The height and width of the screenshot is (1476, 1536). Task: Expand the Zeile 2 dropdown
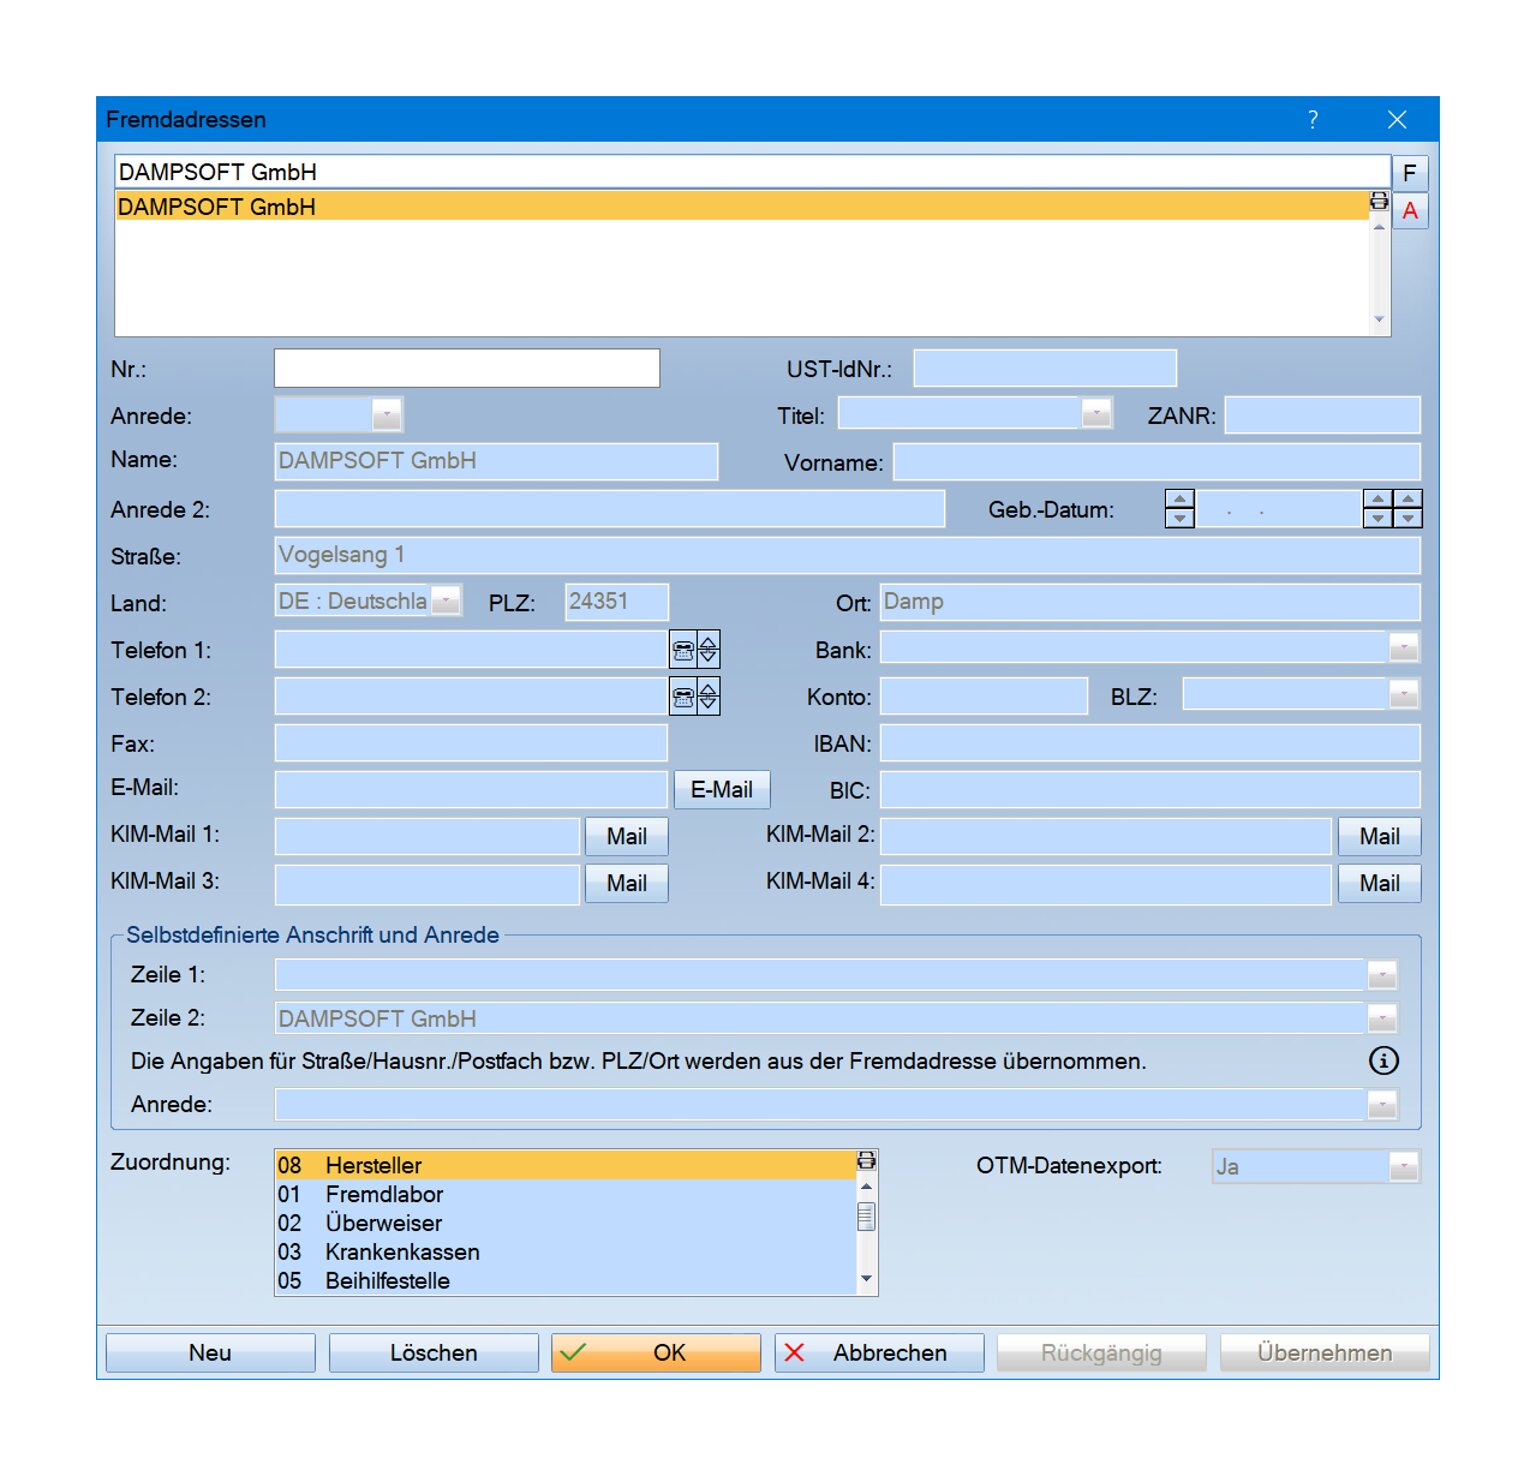1382,1019
